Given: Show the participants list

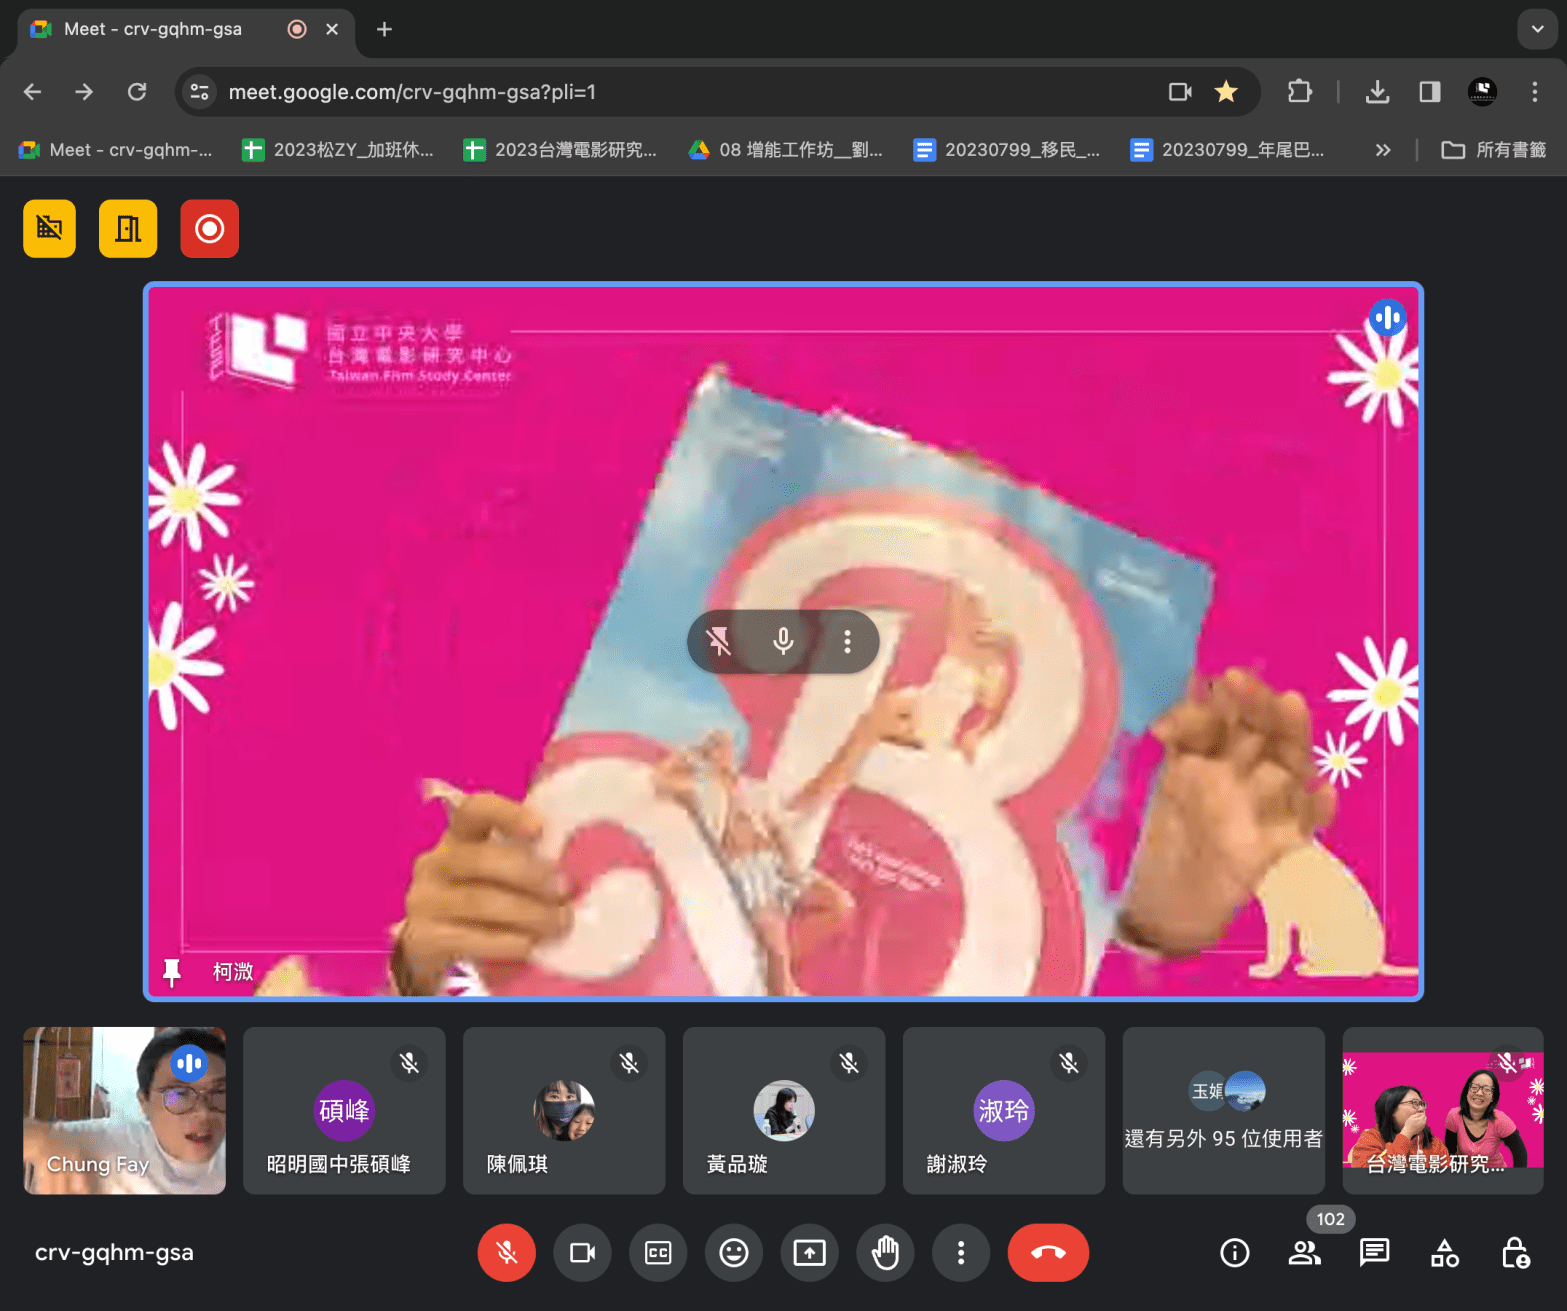Looking at the screenshot, I should click(x=1304, y=1252).
